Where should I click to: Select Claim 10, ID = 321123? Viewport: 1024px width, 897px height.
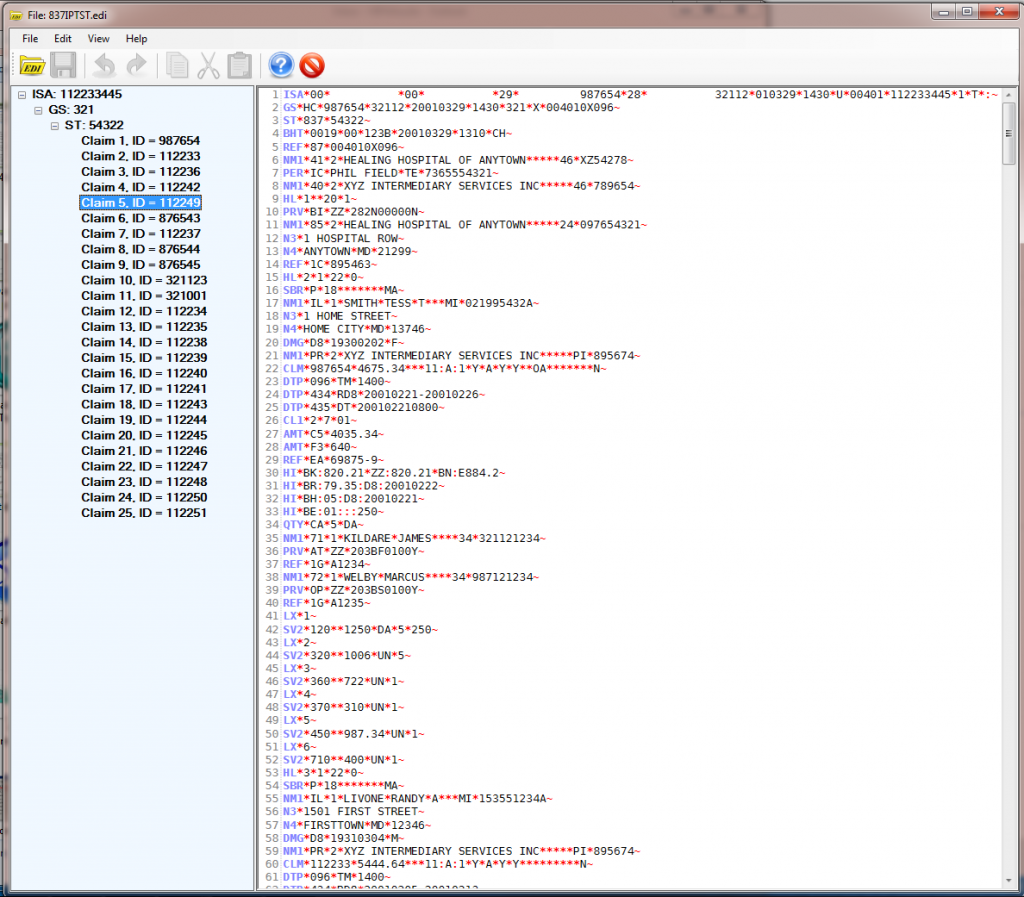[x=144, y=280]
